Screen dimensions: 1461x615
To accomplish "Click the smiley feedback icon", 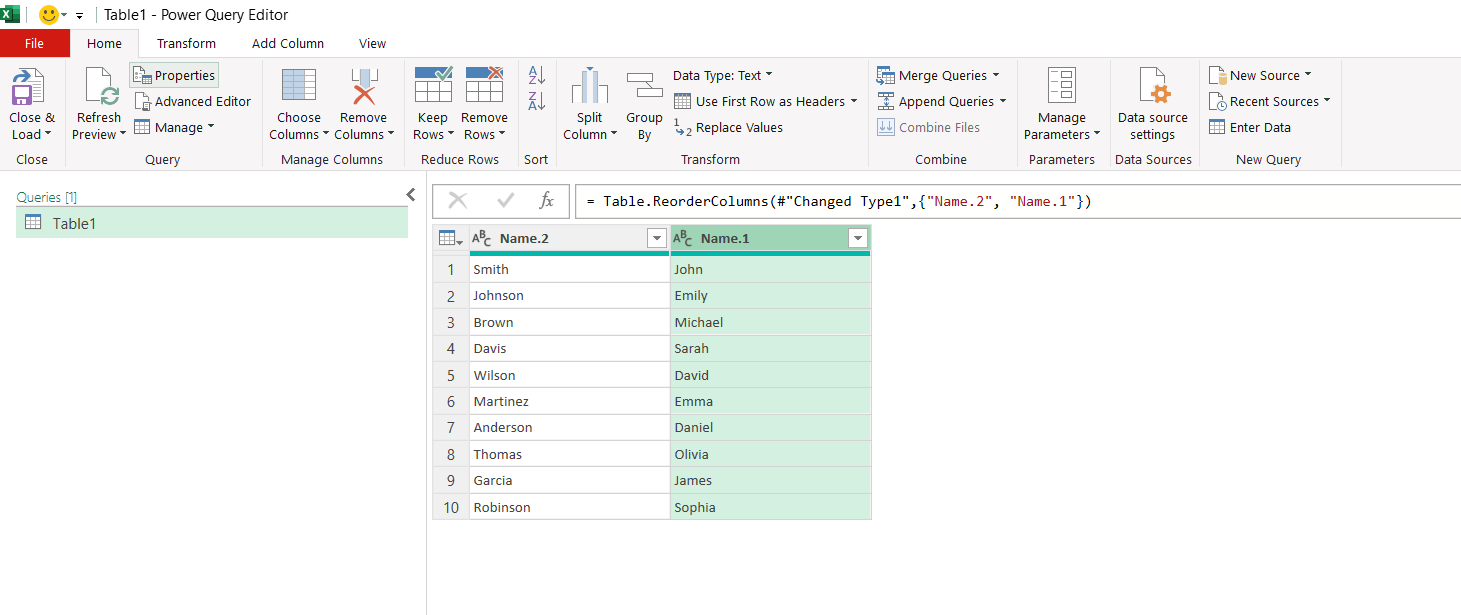I will [49, 15].
